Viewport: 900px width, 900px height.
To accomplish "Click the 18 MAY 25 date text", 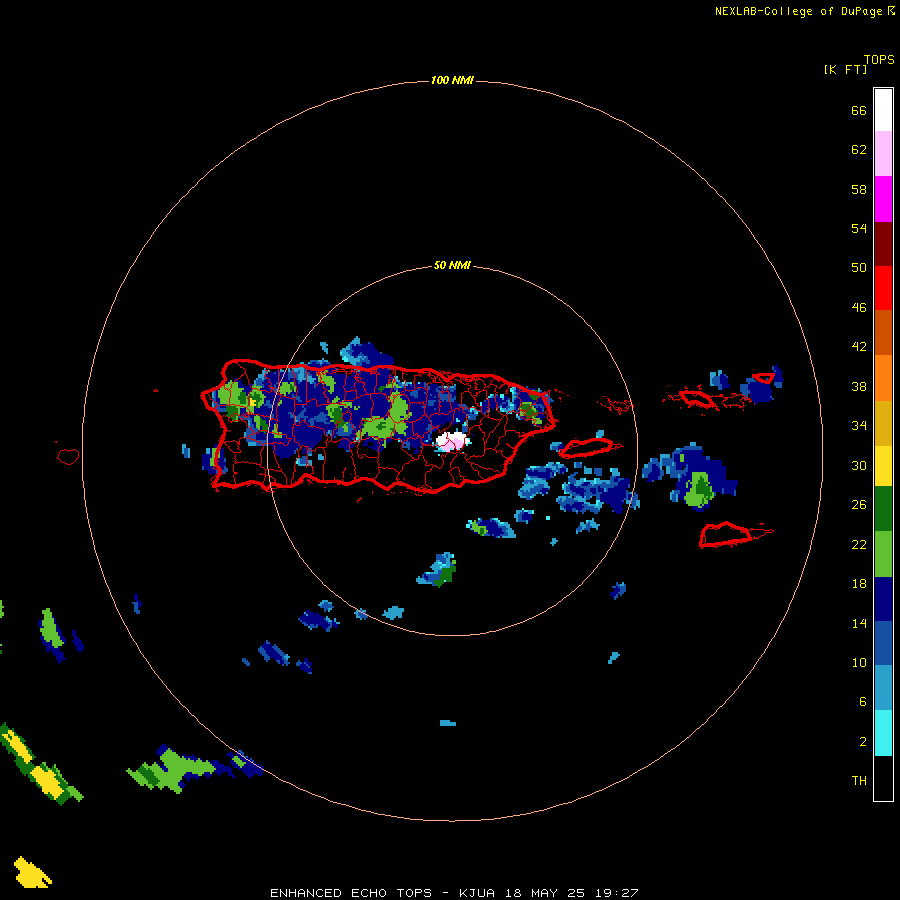I will tap(545, 893).
